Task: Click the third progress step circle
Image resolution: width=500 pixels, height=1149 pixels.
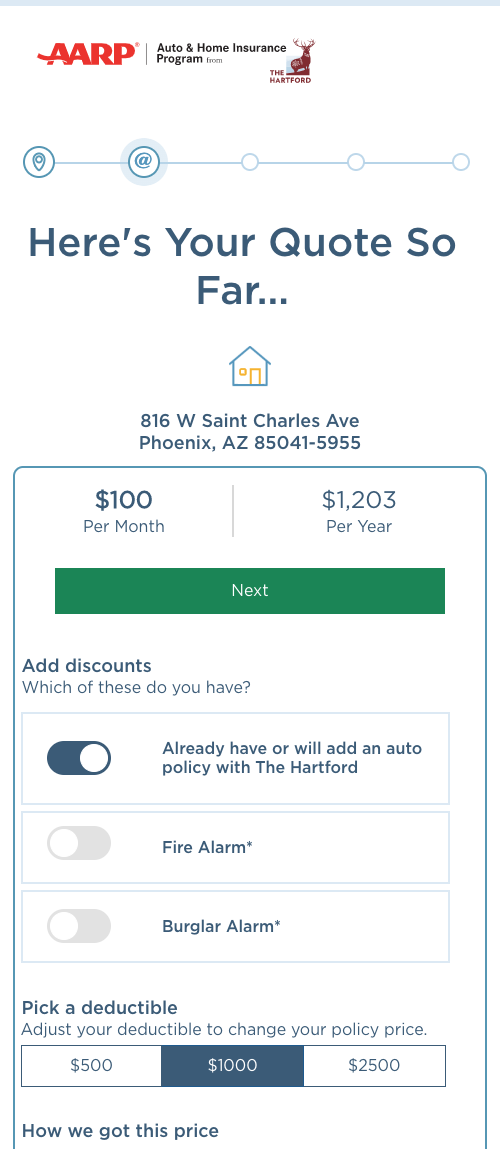Action: click(x=249, y=162)
